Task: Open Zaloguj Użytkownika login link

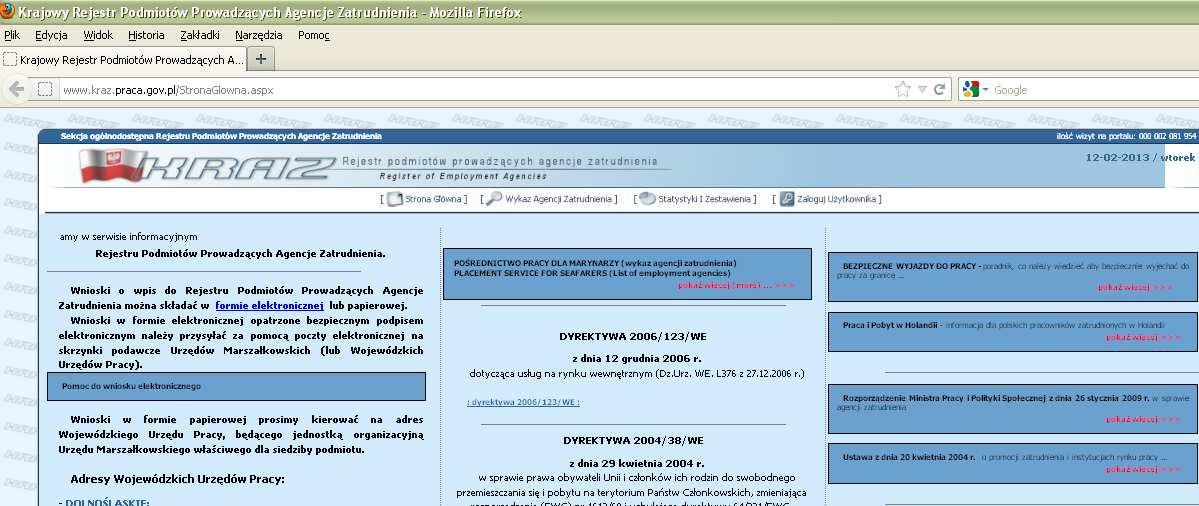Action: [x=837, y=199]
